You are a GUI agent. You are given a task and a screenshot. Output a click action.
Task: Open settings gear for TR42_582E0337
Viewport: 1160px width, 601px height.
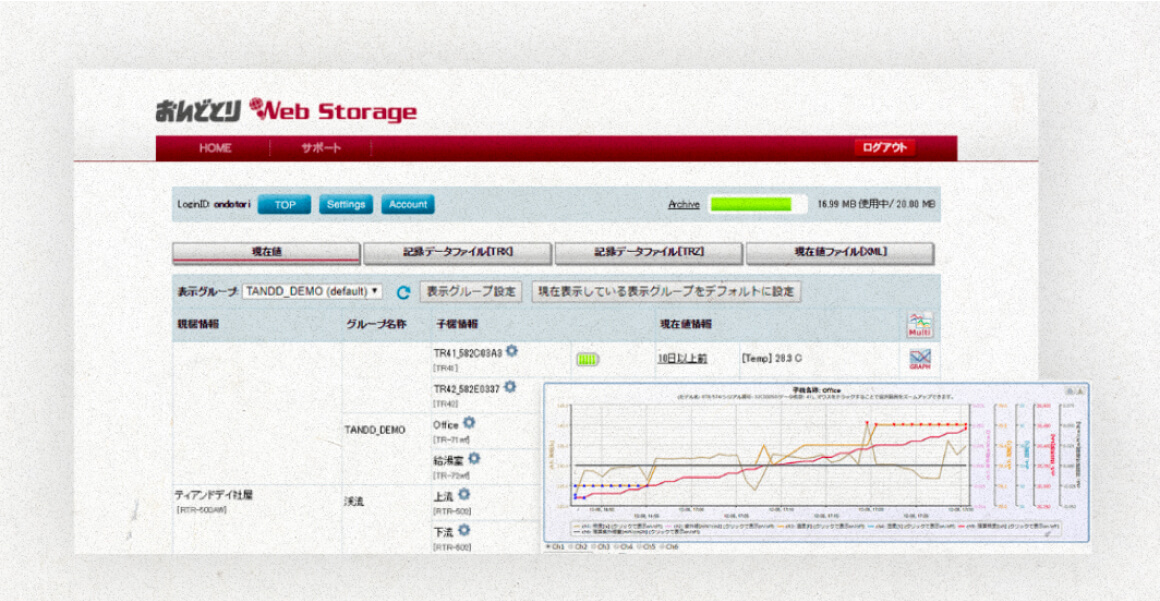(x=510, y=387)
